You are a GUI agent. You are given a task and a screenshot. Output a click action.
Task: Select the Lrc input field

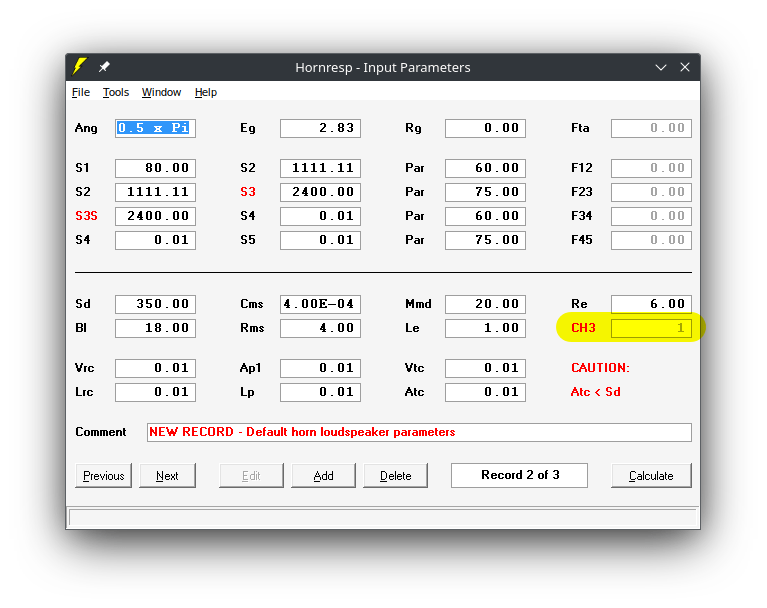156,392
